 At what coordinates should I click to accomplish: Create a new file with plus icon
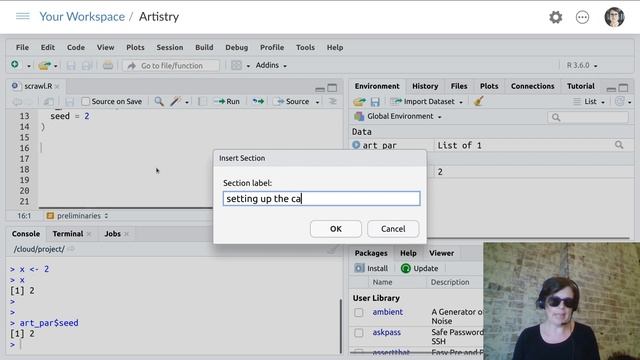click(15, 65)
